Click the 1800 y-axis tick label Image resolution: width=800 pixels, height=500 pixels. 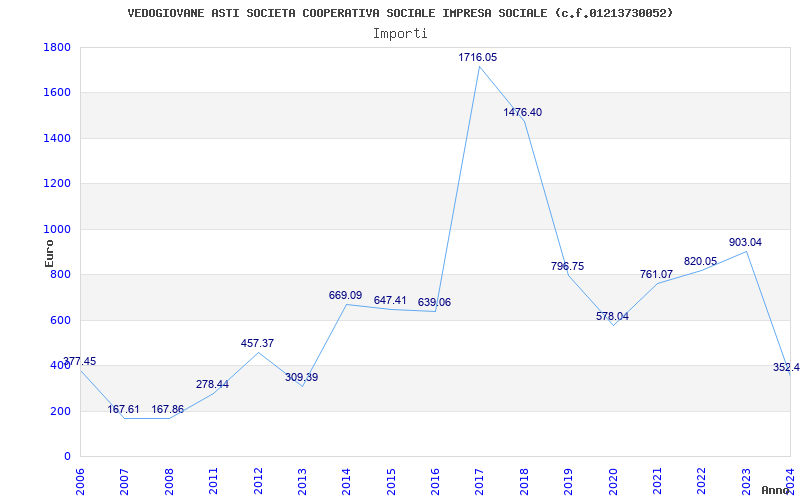pos(57,47)
